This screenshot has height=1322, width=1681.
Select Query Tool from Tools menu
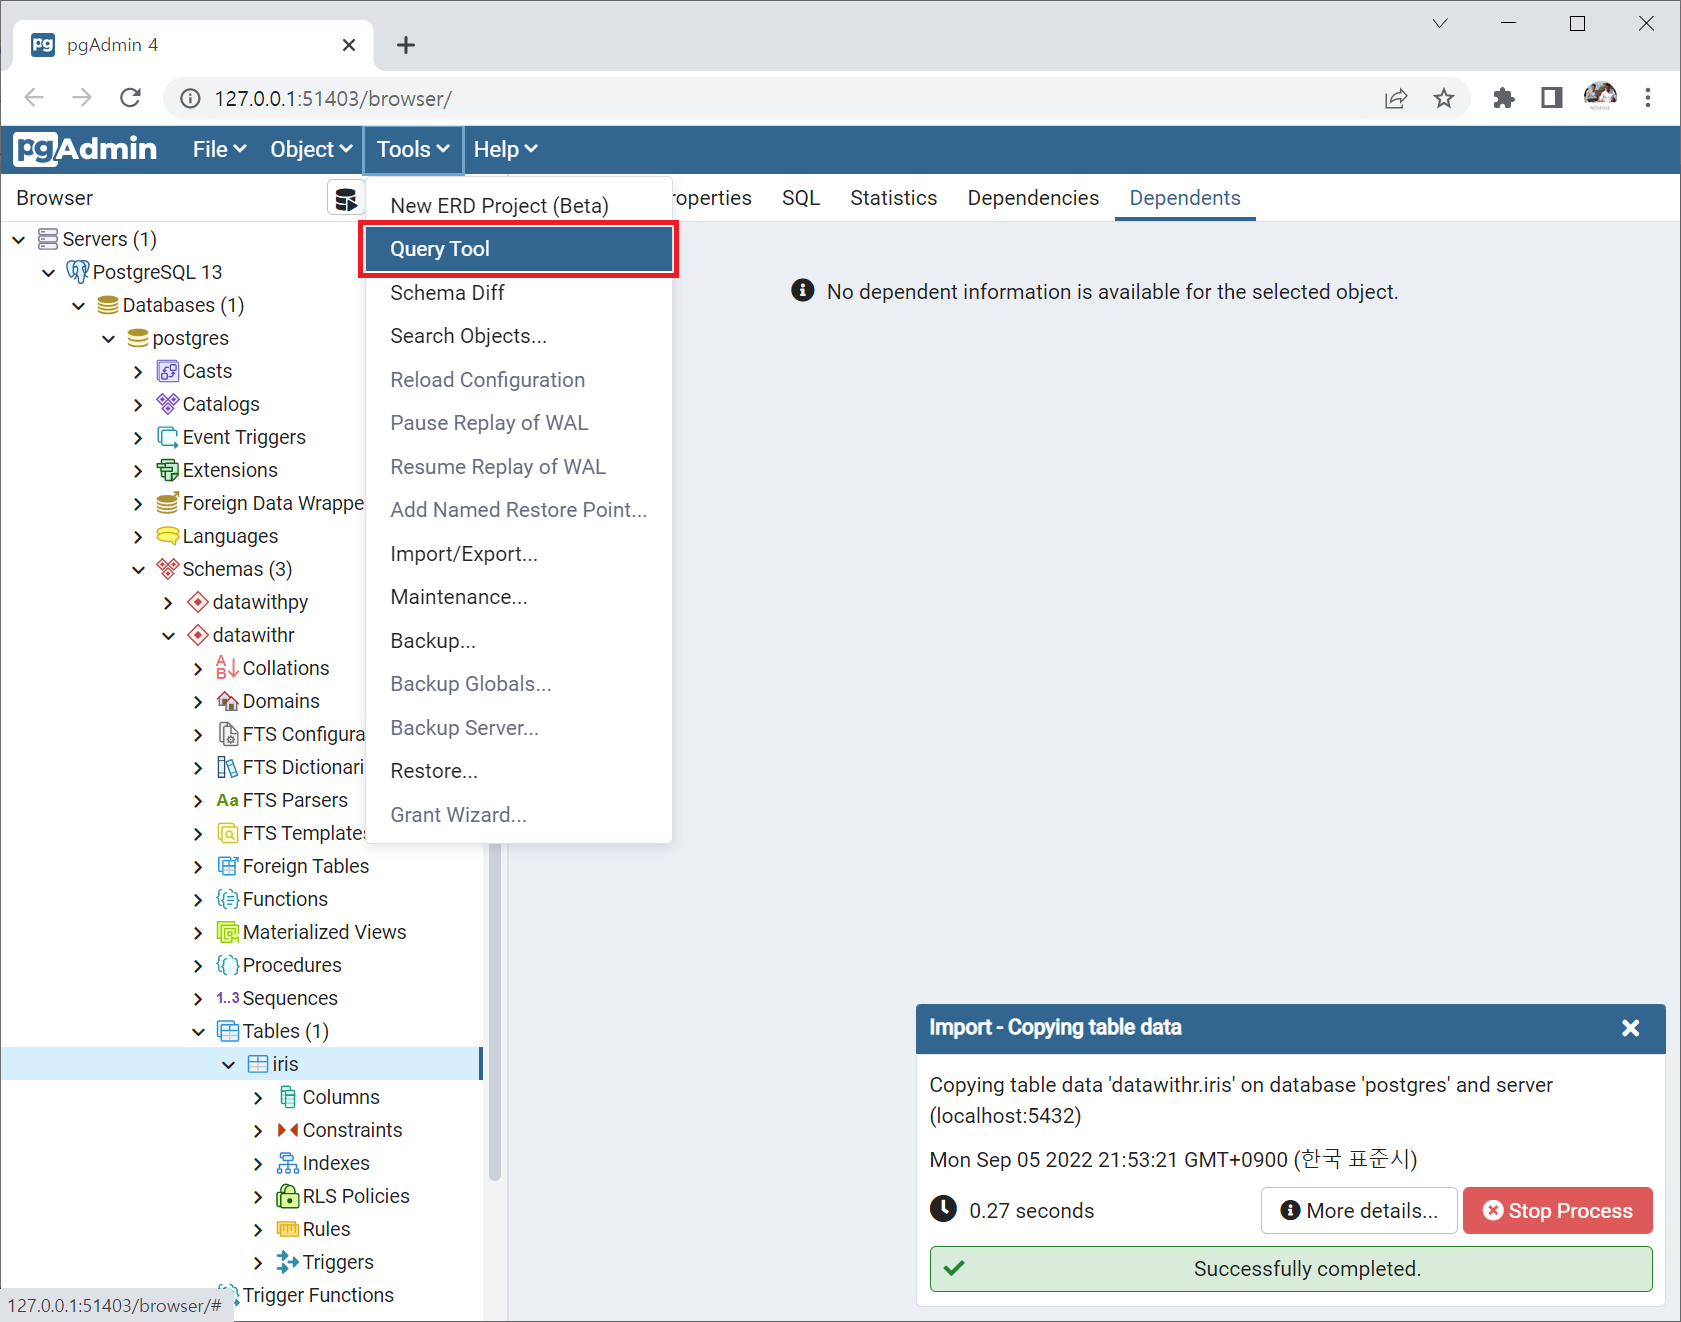pos(518,249)
